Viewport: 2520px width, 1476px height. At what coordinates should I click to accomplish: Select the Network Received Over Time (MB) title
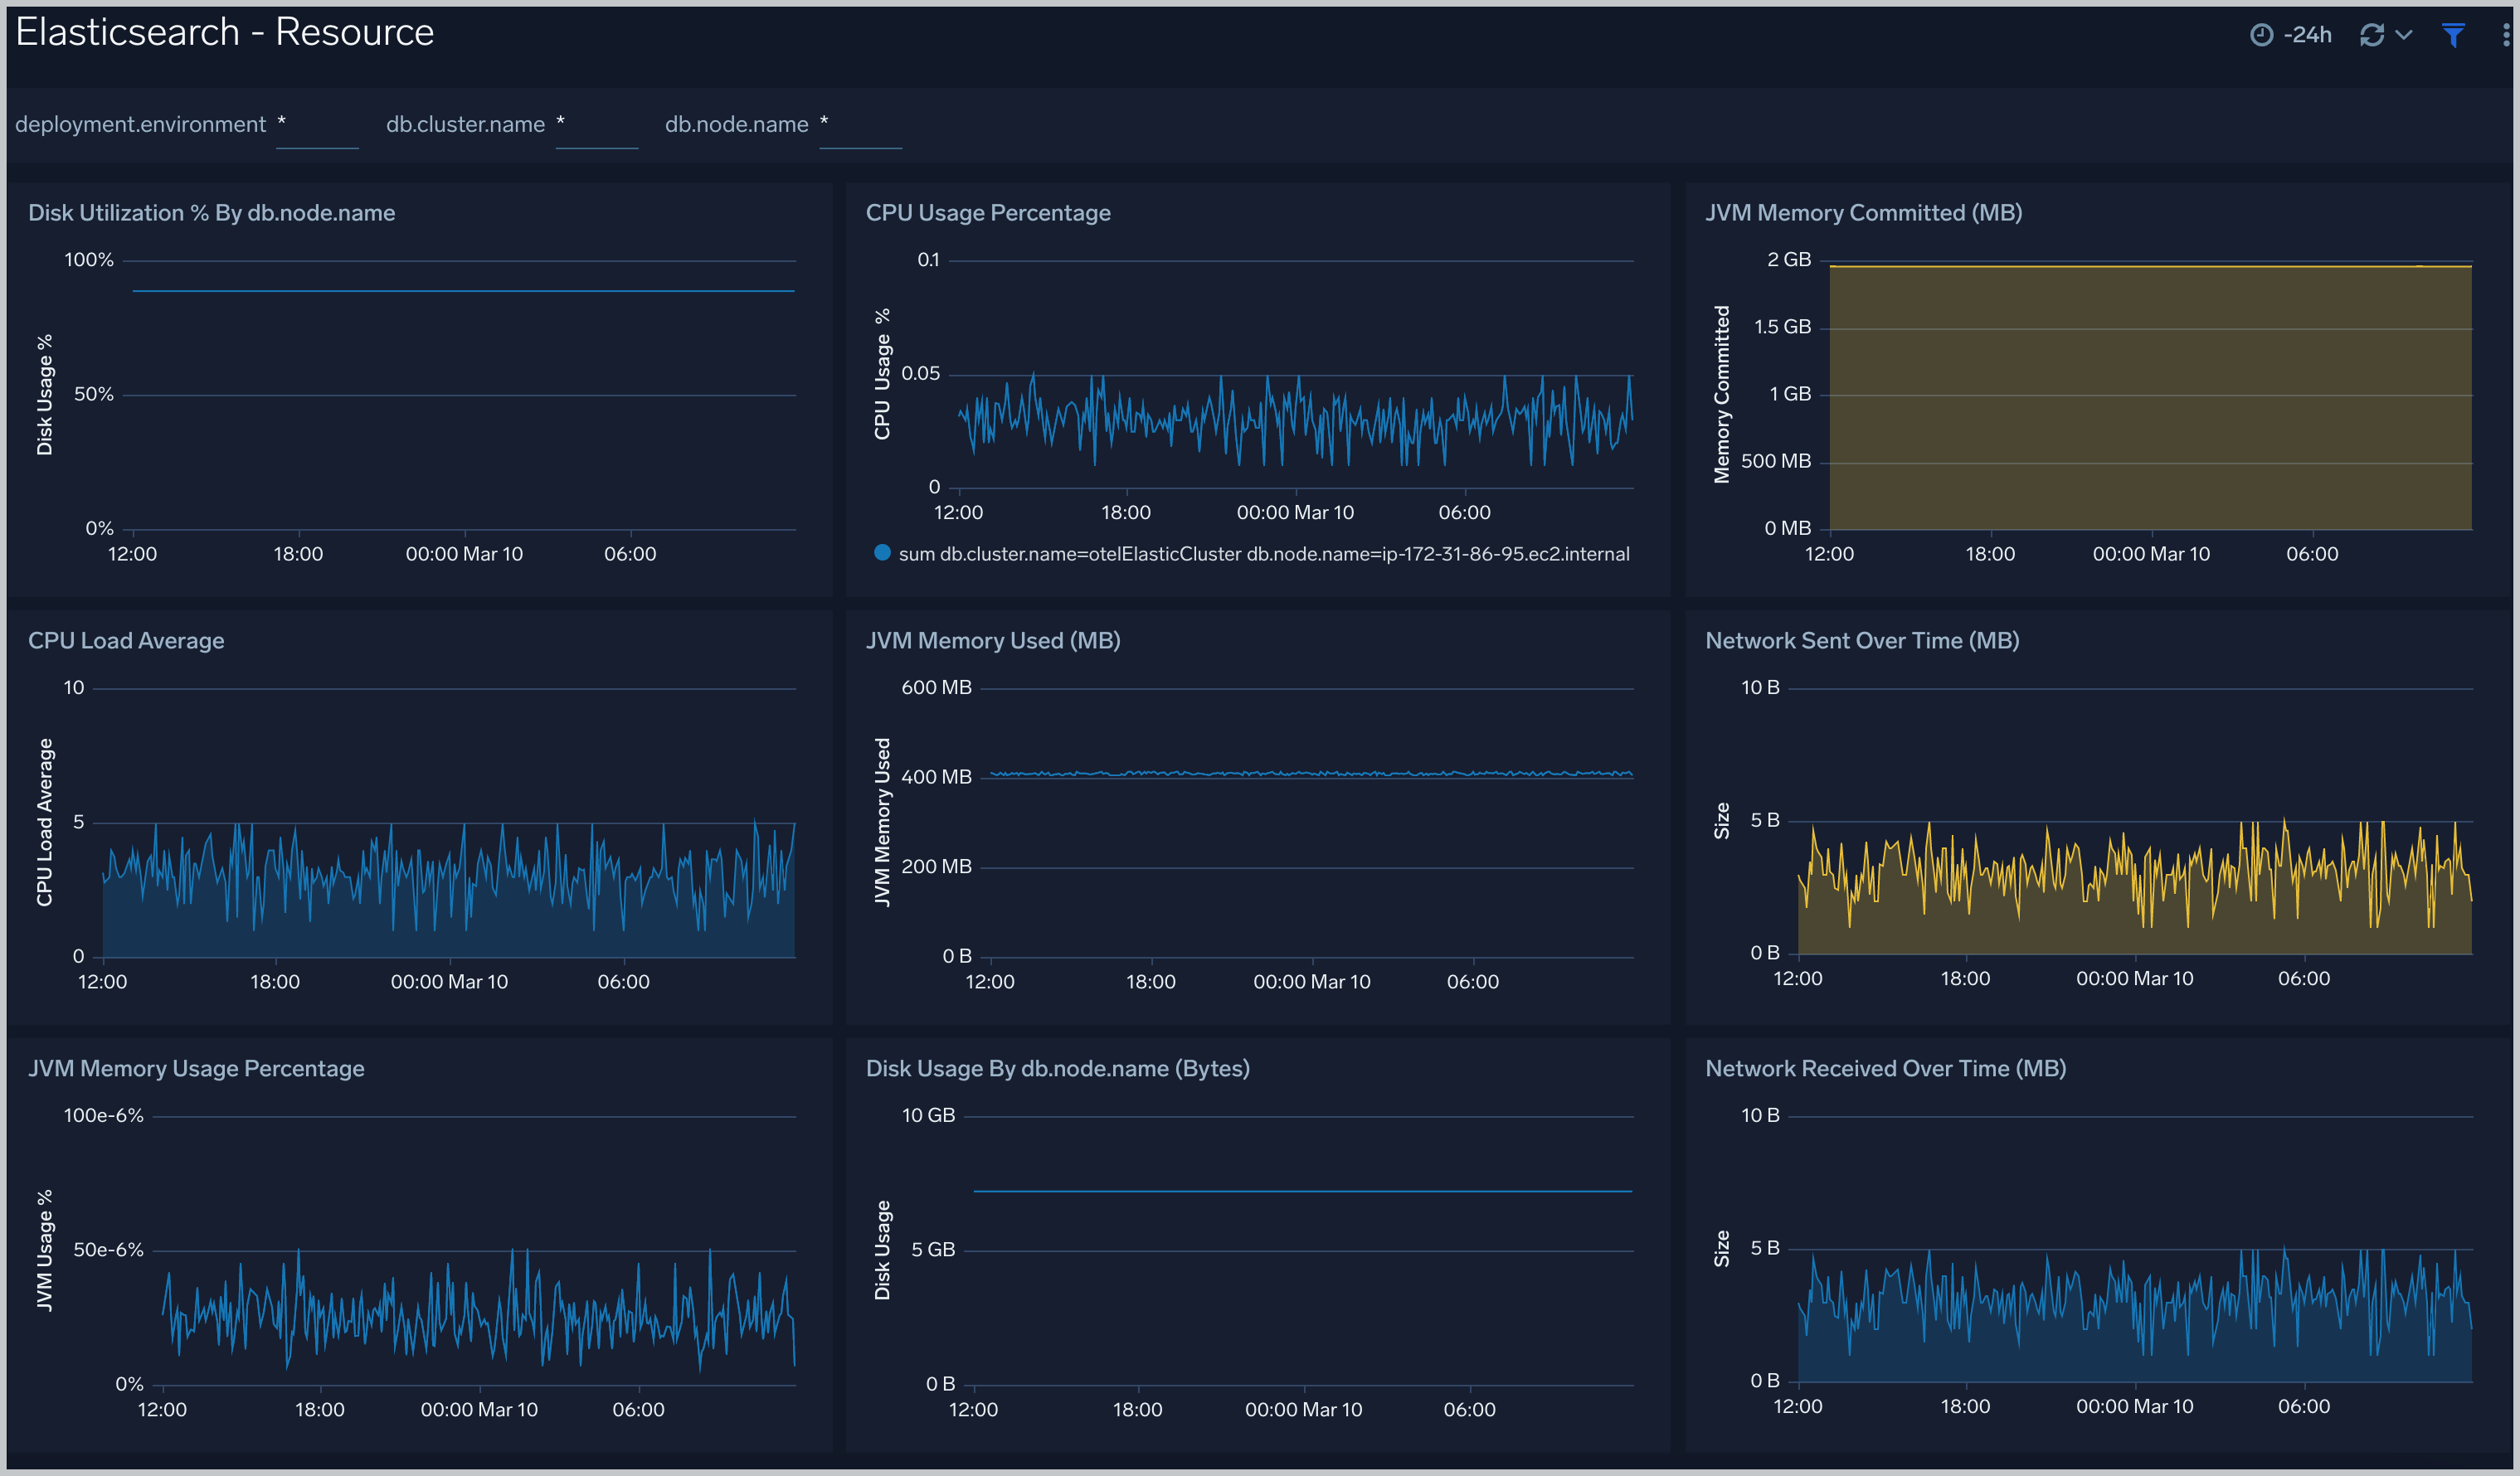tap(1886, 1069)
